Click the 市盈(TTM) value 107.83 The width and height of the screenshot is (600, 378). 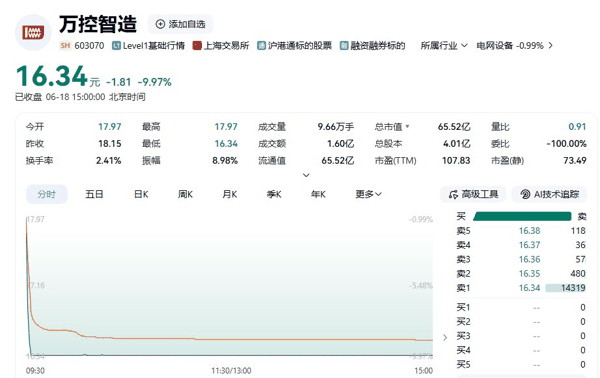[x=456, y=160]
